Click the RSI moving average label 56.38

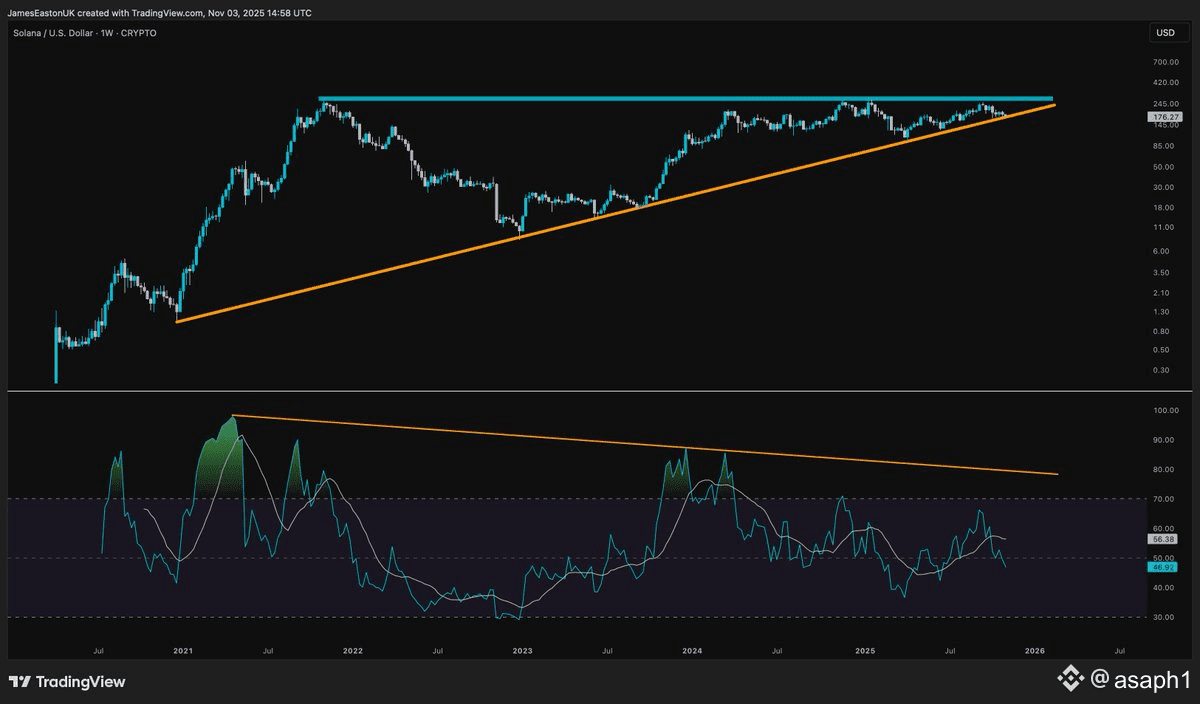1165,537
